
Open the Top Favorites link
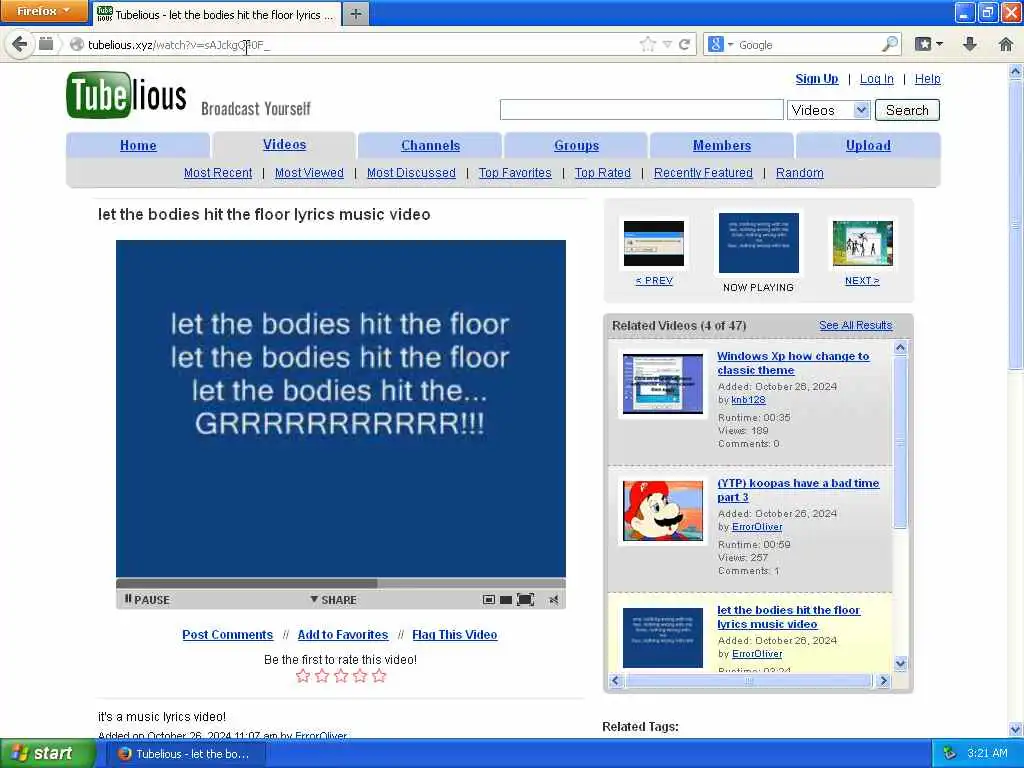click(515, 172)
